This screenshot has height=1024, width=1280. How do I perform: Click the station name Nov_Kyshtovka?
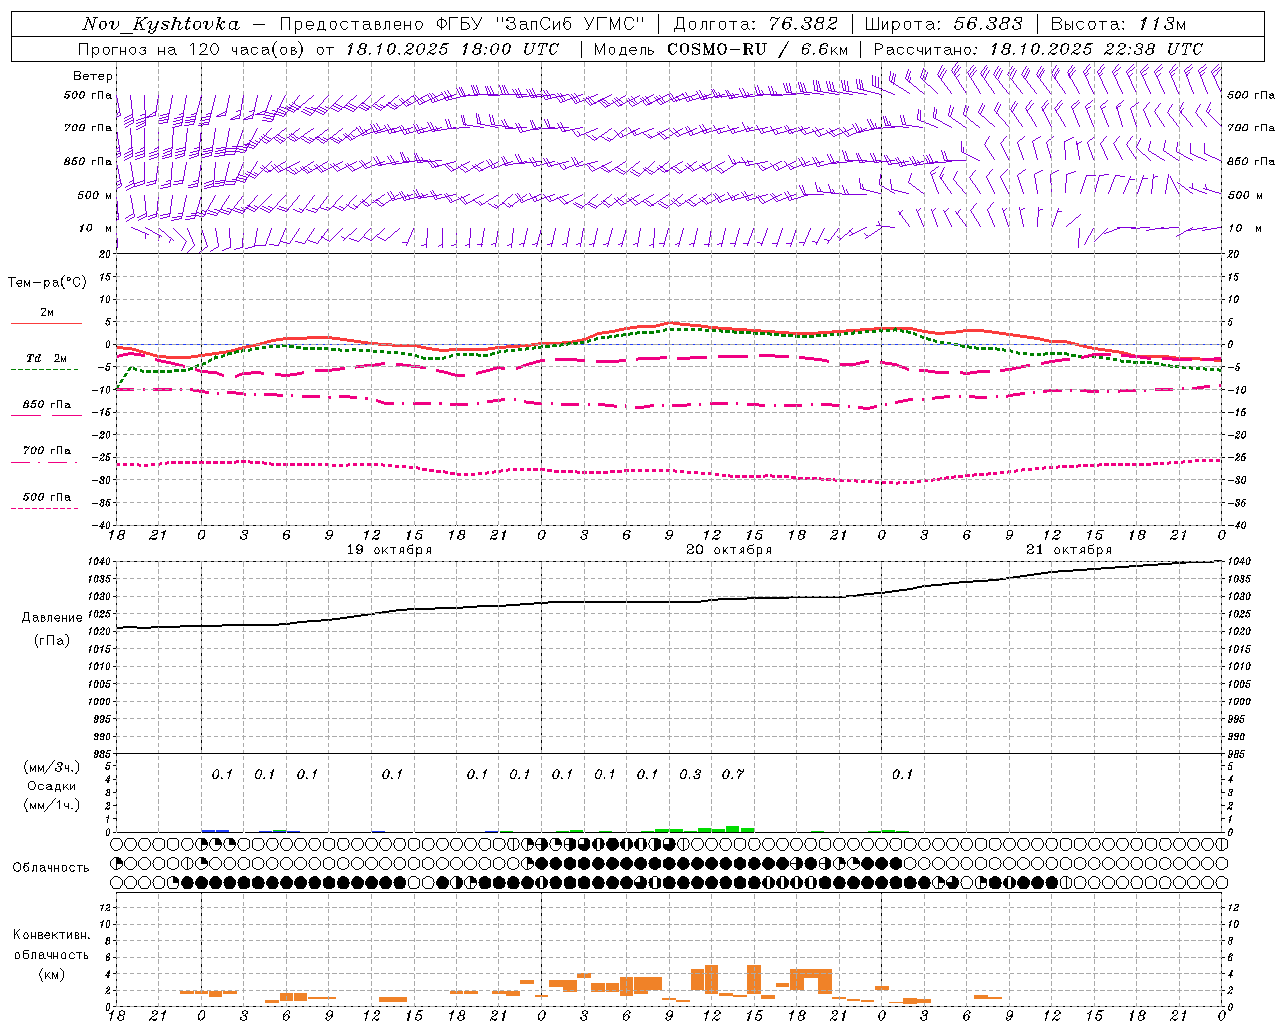(161, 24)
